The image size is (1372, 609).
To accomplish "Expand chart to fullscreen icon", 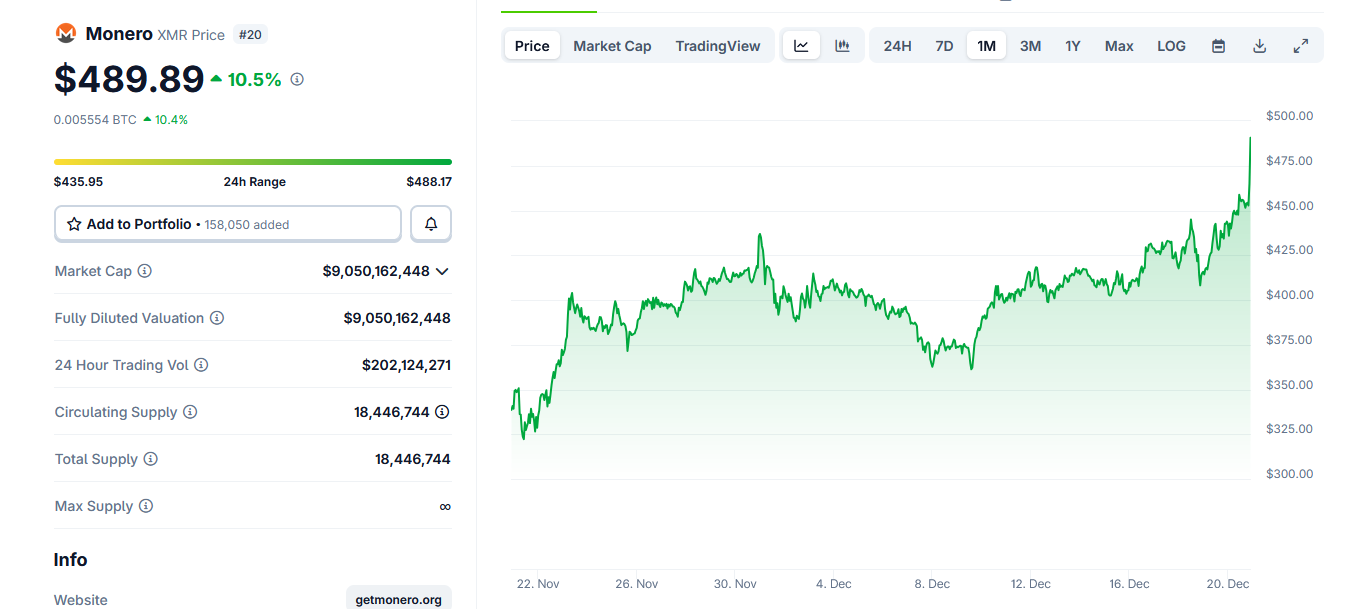I will pyautogui.click(x=1301, y=46).
